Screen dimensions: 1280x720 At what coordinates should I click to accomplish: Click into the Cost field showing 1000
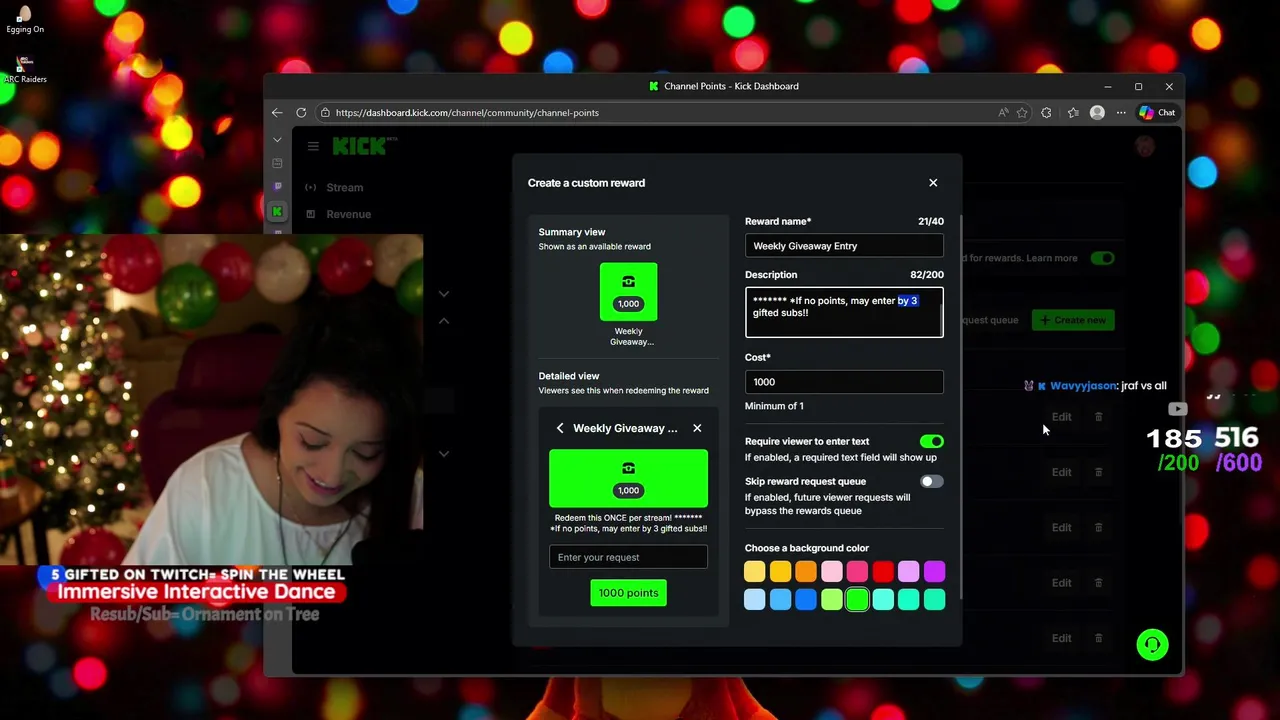(x=844, y=382)
